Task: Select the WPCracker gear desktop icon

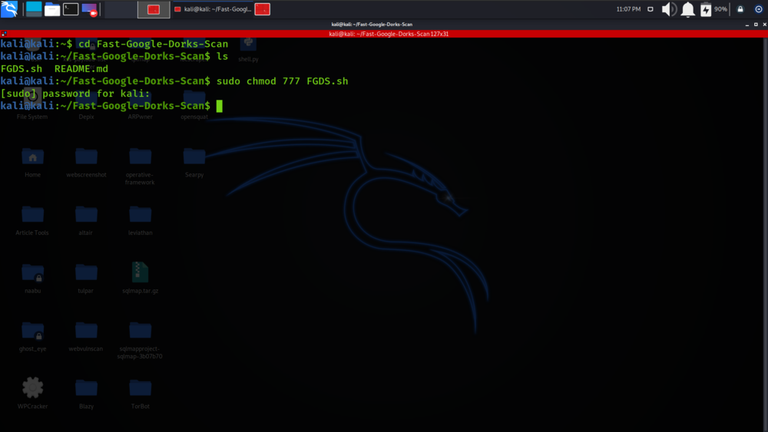Action: click(x=32, y=393)
